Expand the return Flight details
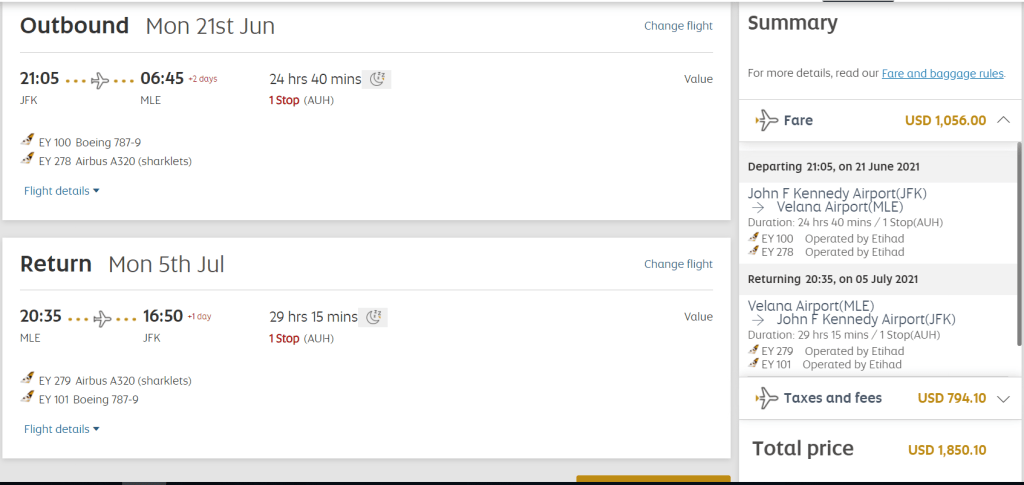Viewport: 1024px width, 485px height. 61,429
